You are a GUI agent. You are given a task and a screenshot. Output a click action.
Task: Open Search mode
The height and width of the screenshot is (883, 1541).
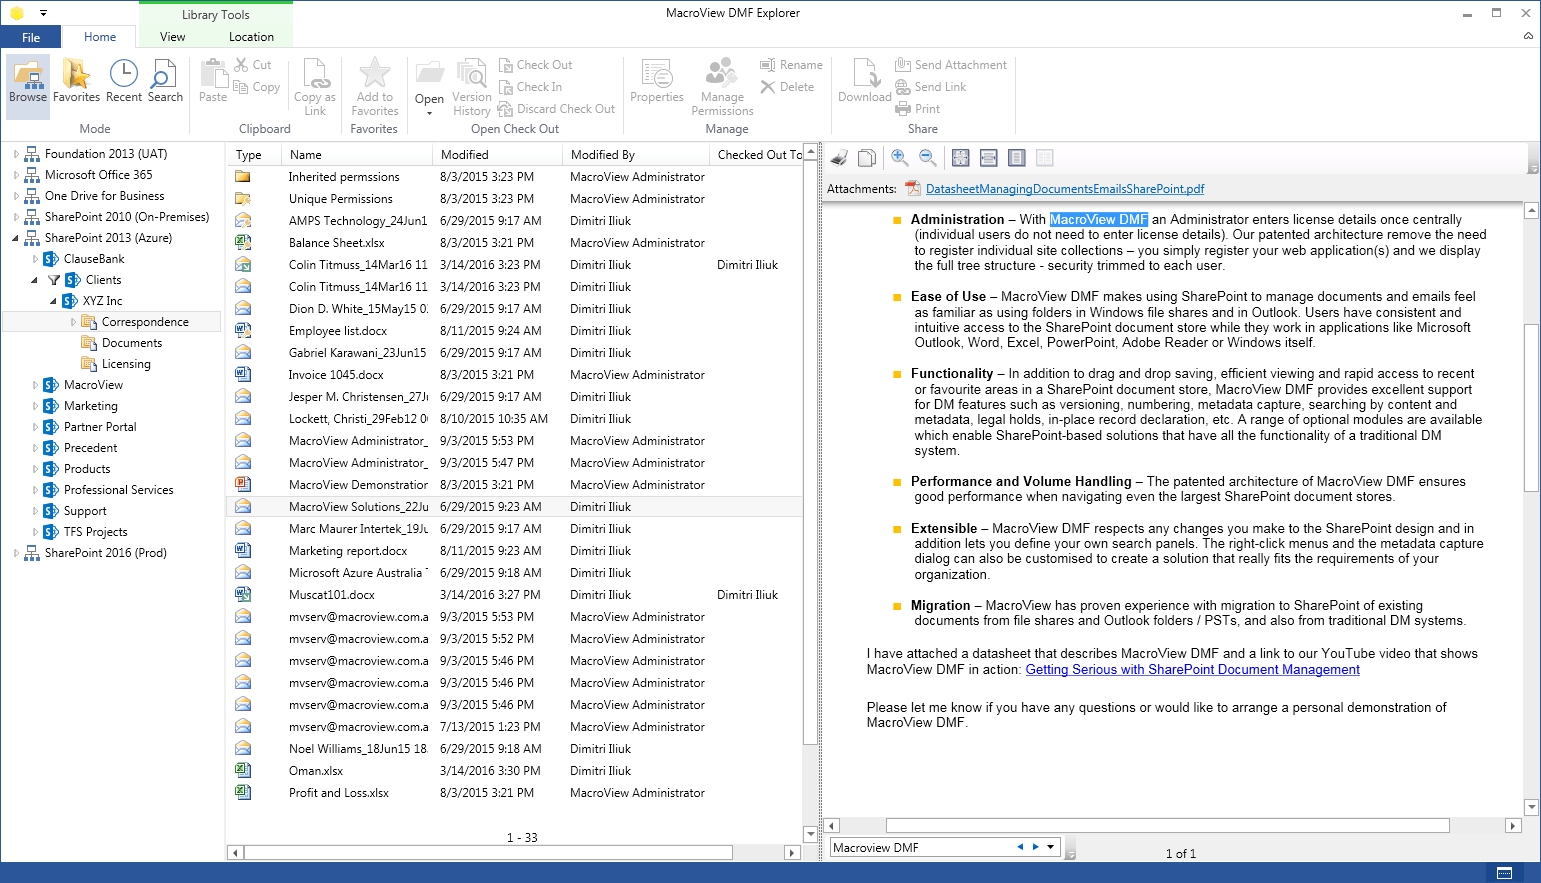165,82
